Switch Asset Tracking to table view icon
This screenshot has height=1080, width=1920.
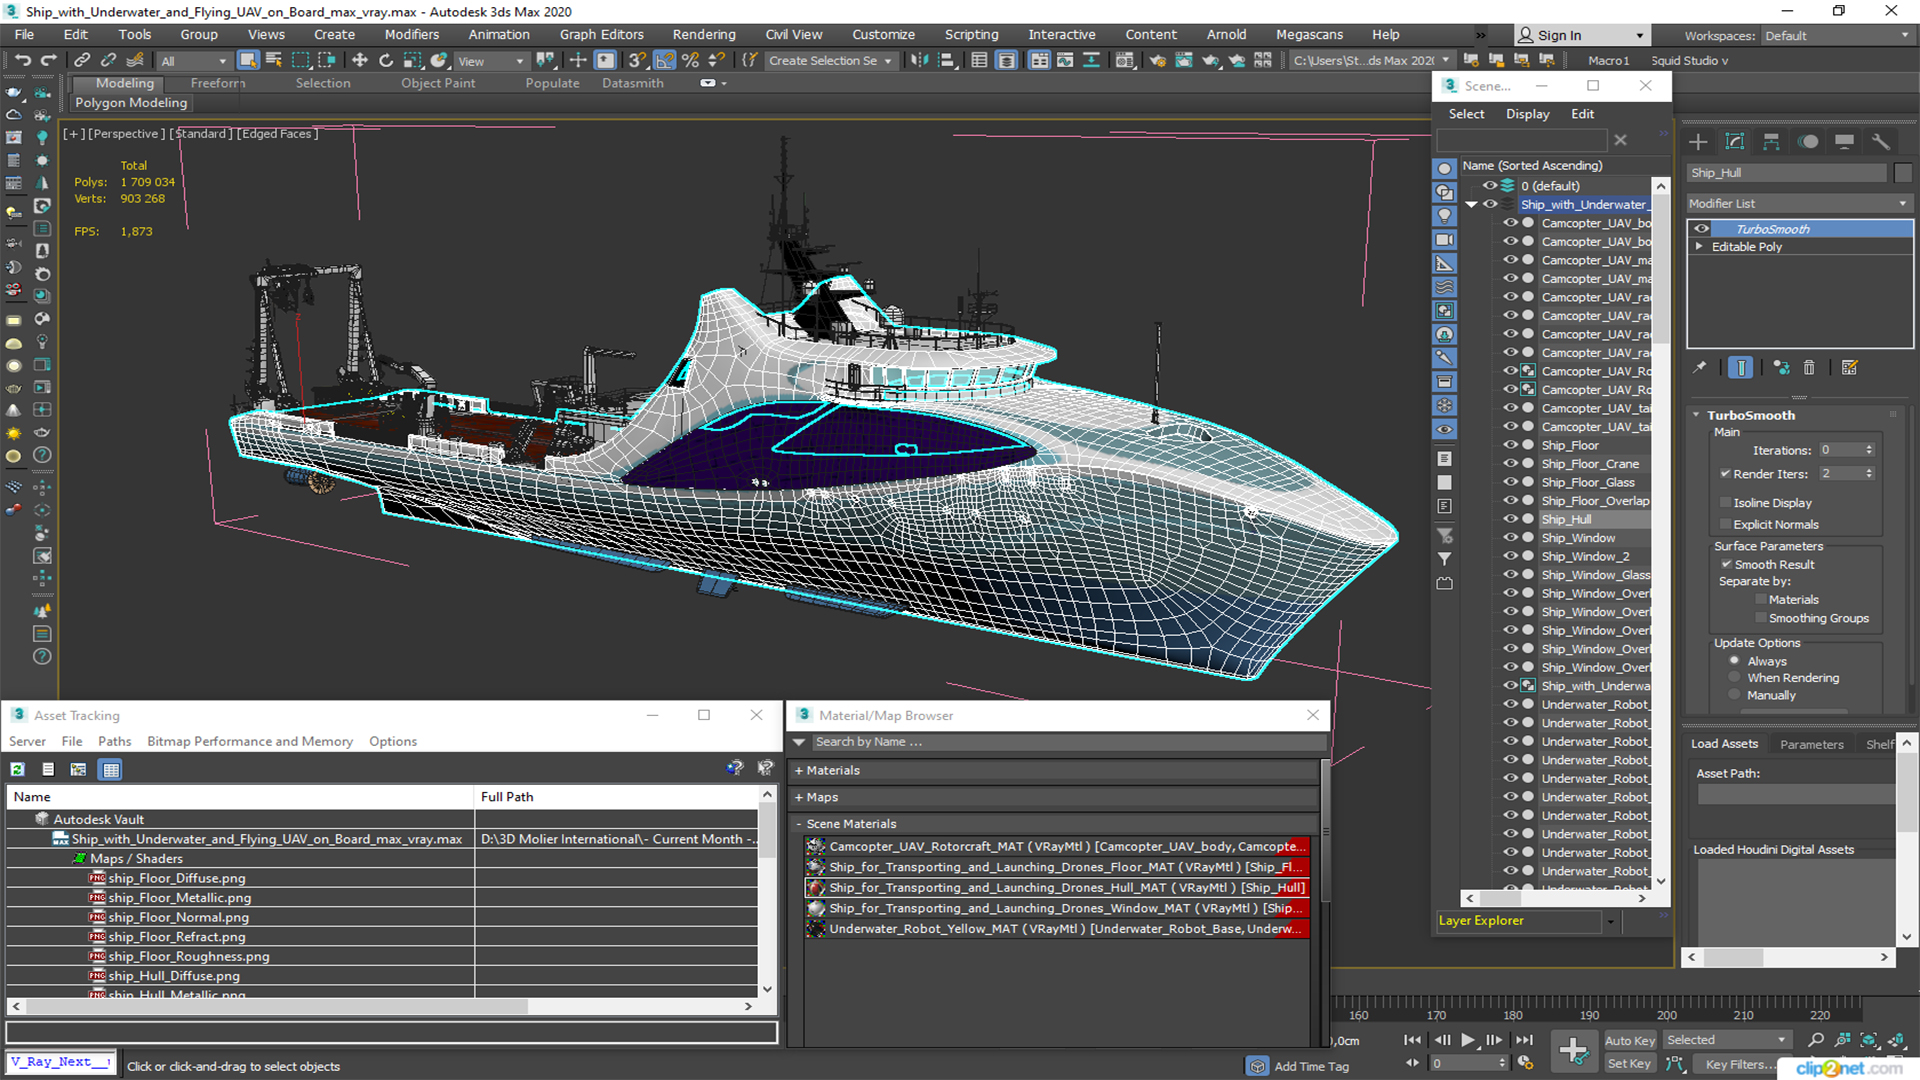click(111, 769)
